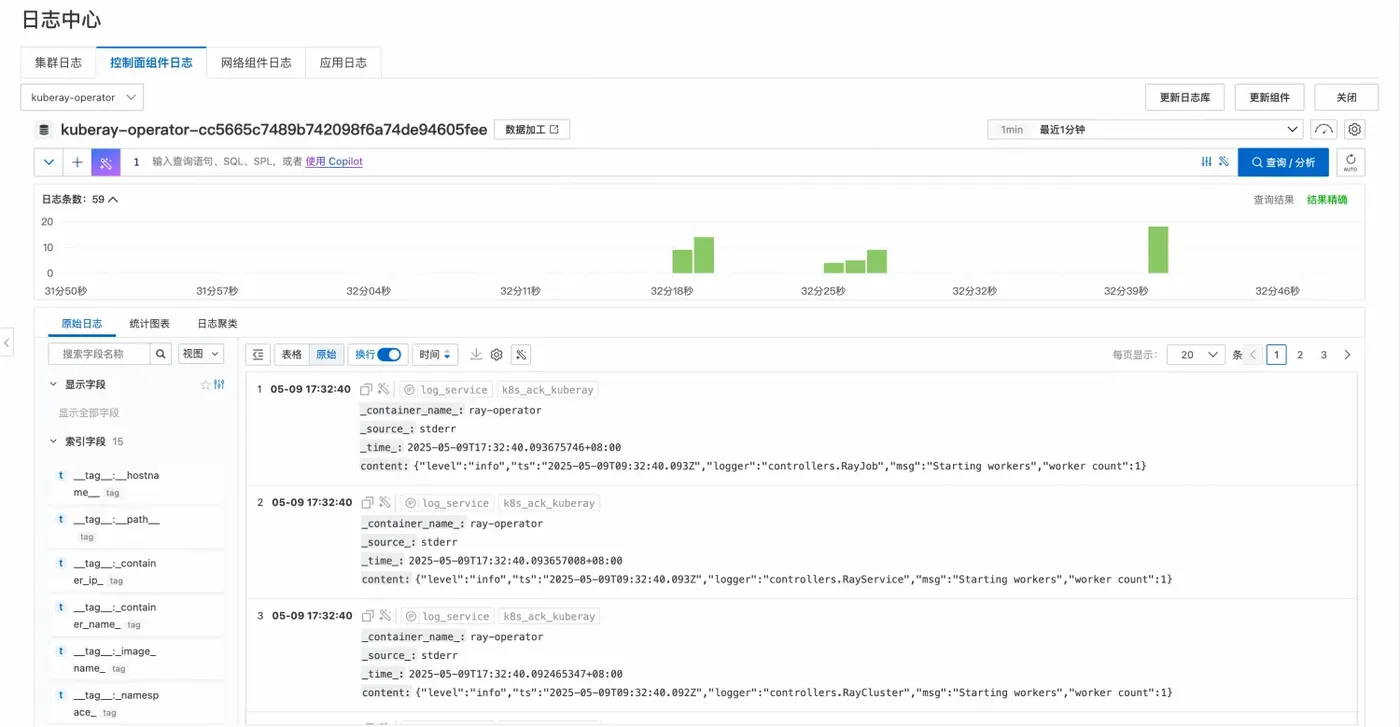The image size is (1400, 727).
Task: Click the download logs icon
Action: click(x=476, y=354)
